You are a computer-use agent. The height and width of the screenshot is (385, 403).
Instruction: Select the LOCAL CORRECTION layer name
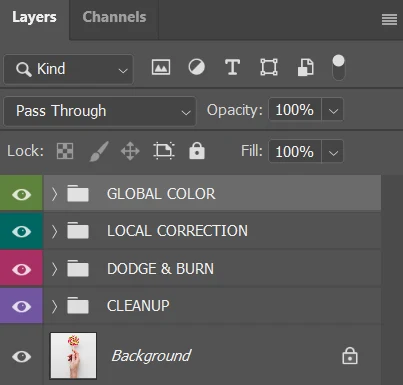(177, 231)
